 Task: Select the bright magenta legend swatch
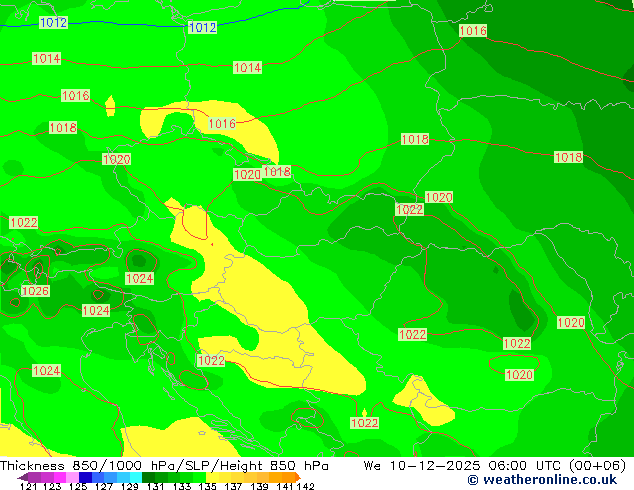(x=60, y=477)
